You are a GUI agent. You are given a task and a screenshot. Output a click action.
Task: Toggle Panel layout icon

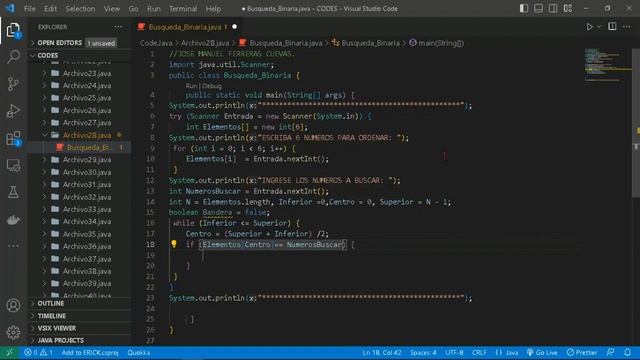point(538,8)
